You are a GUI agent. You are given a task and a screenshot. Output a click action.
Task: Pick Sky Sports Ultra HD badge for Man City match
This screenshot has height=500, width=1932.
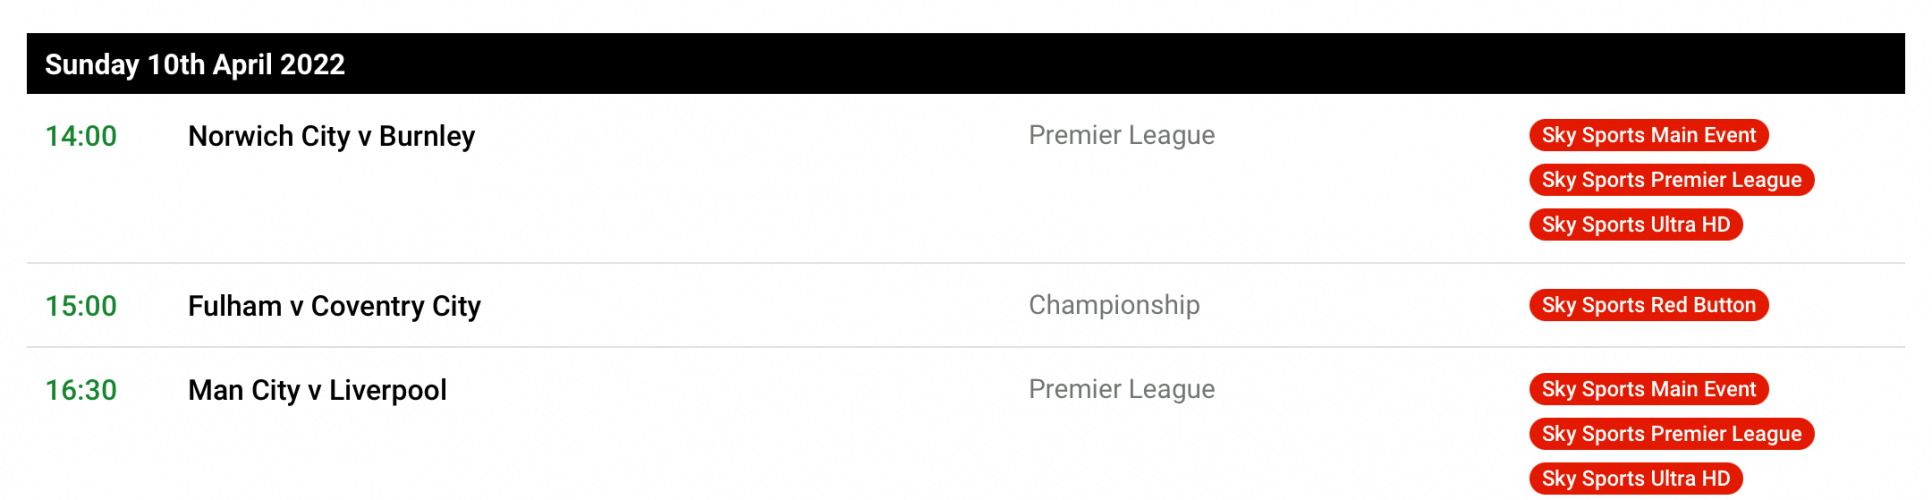click(x=1635, y=479)
